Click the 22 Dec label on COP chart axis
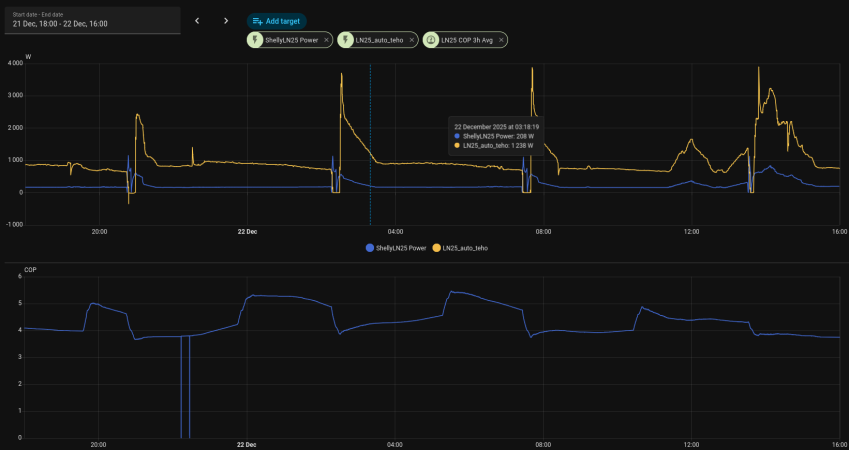Viewport: 849px width, 450px height. [x=247, y=445]
